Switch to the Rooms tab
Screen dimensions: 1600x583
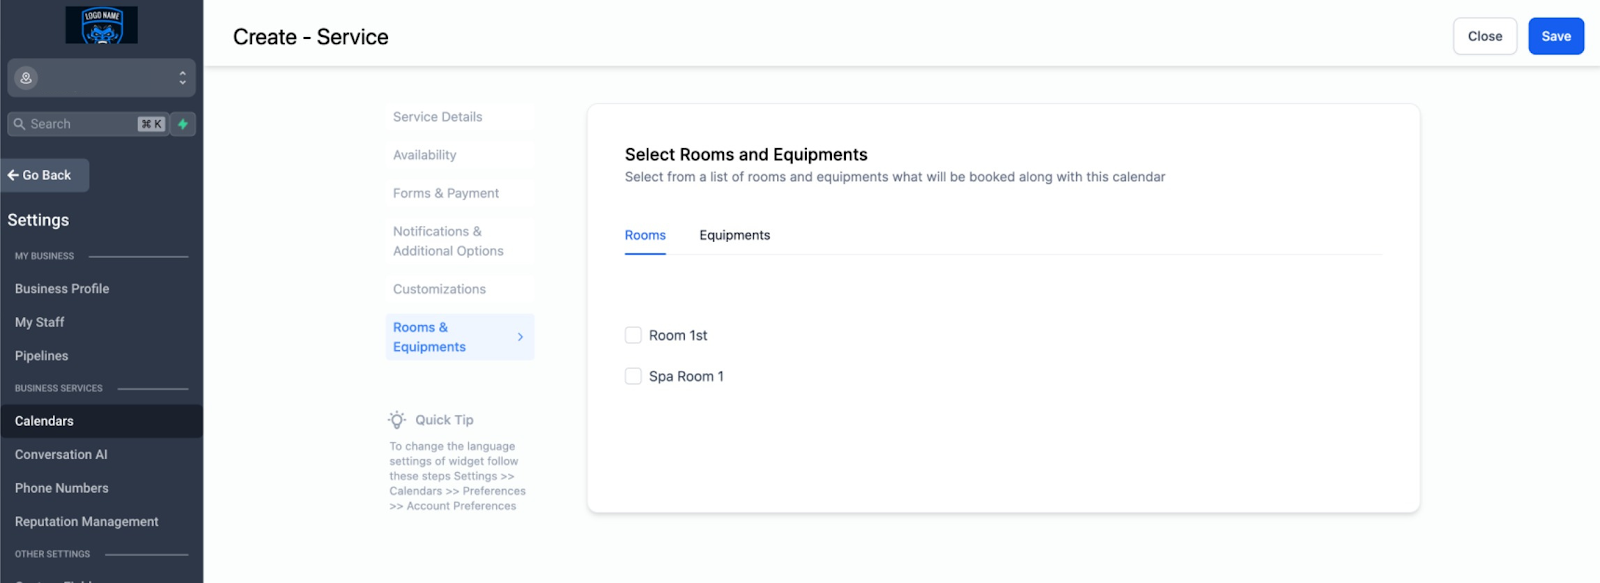tap(645, 236)
